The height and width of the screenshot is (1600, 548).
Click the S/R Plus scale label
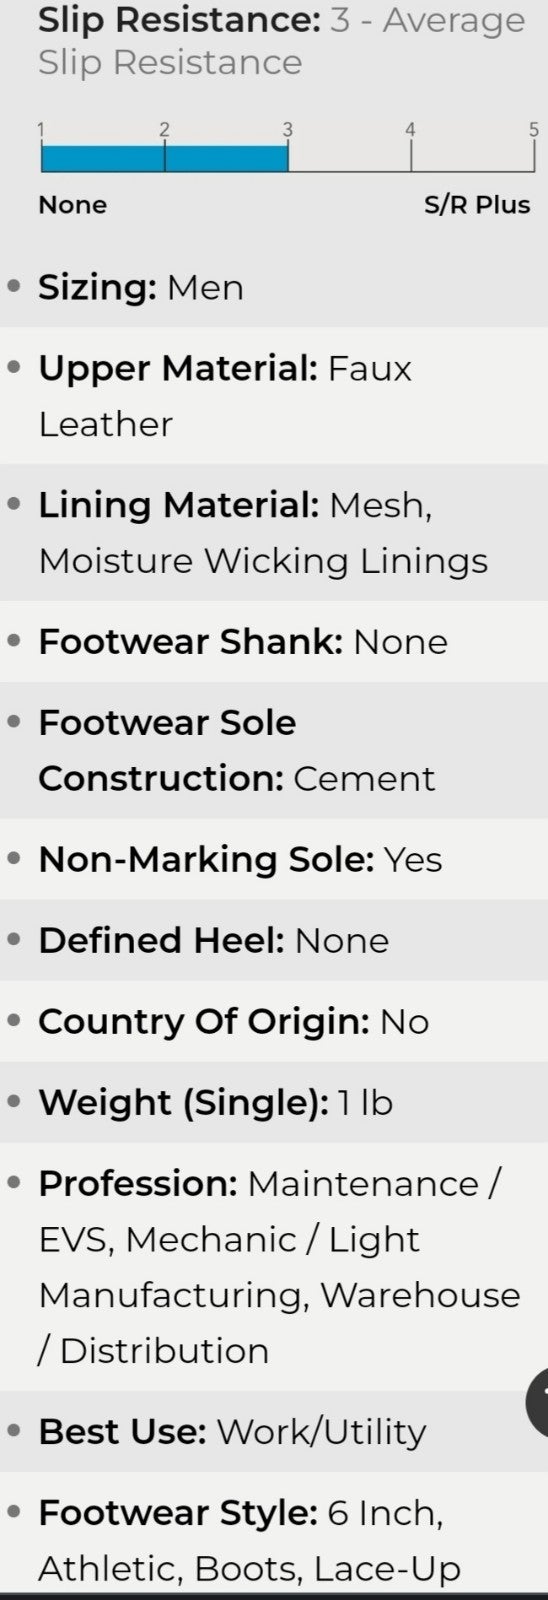click(x=477, y=204)
